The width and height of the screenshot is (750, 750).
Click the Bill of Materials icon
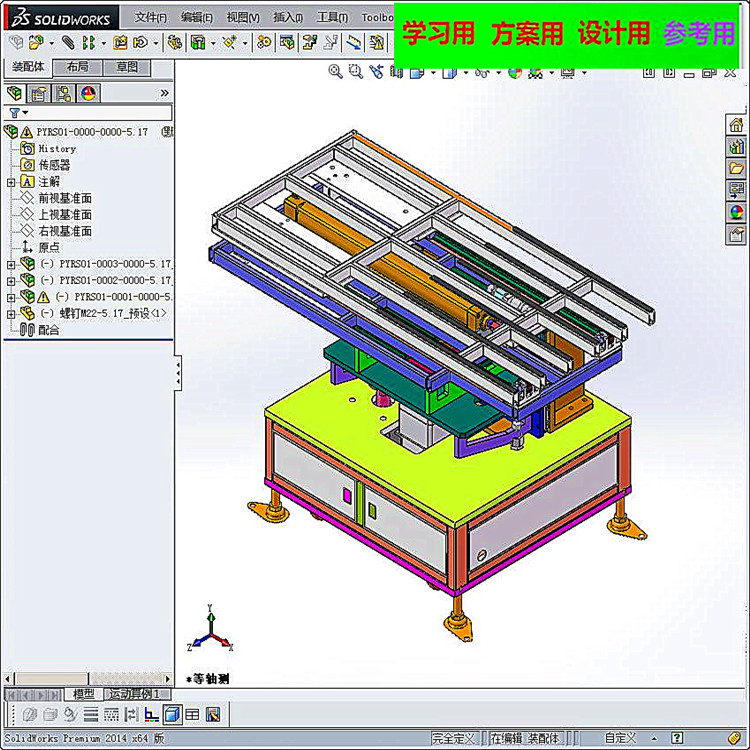coord(287,43)
